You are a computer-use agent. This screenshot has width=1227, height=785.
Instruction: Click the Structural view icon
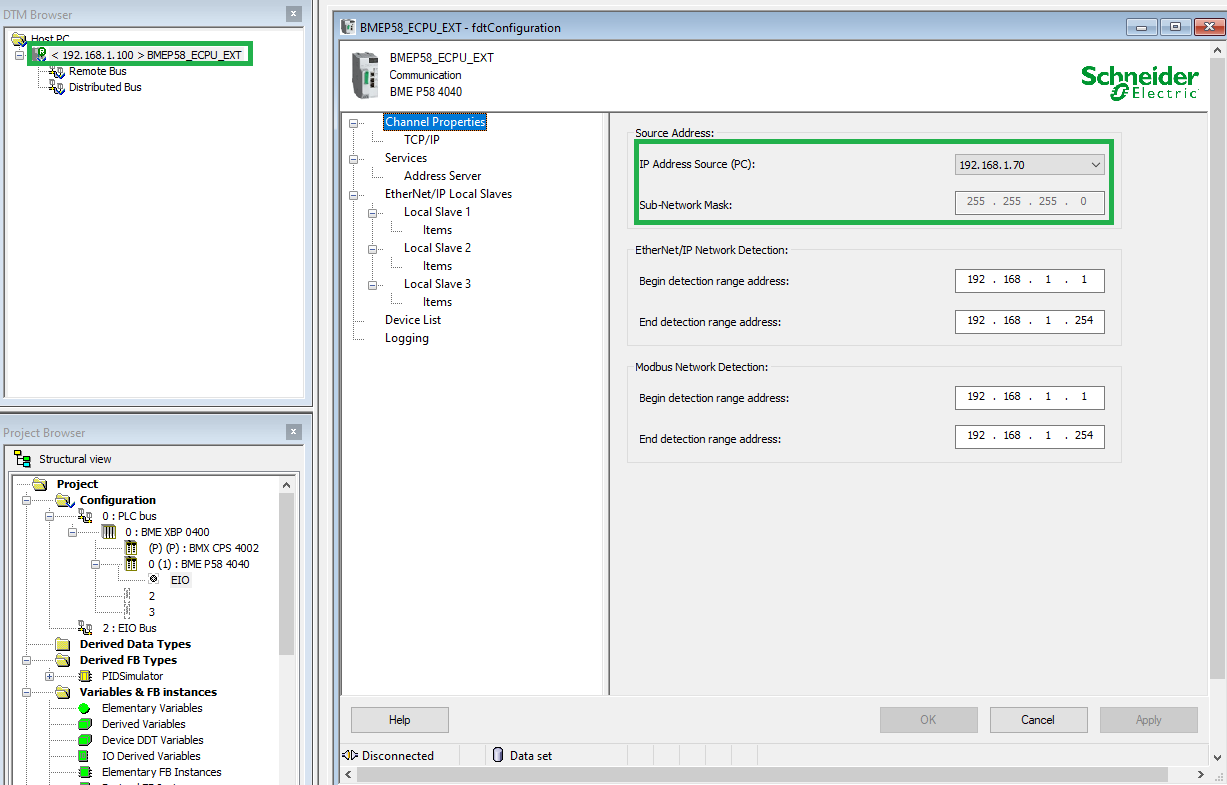coord(23,459)
